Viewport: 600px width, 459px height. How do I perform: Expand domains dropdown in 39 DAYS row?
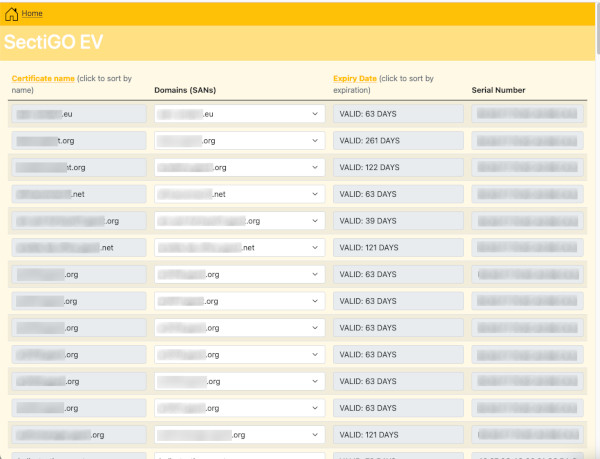240,221
